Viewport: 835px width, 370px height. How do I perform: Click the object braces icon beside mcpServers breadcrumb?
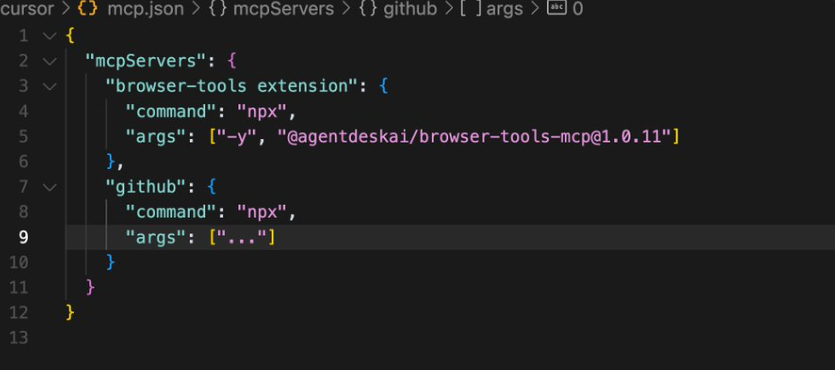tap(217, 9)
